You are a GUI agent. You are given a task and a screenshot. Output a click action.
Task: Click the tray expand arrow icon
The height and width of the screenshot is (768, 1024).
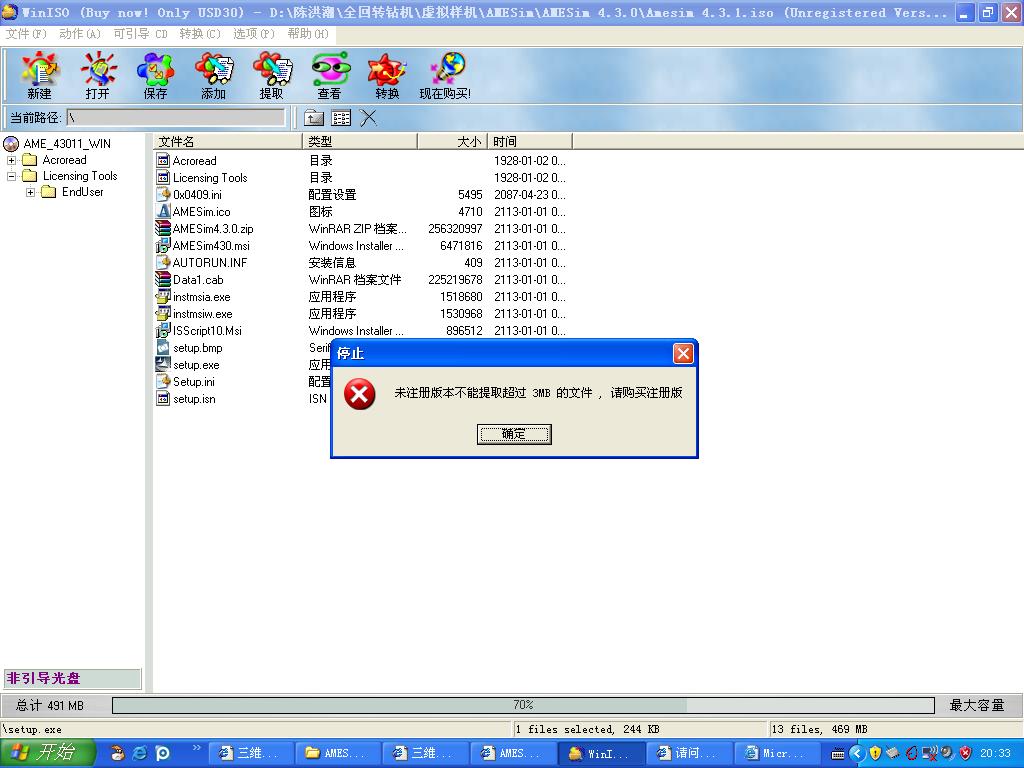point(857,753)
